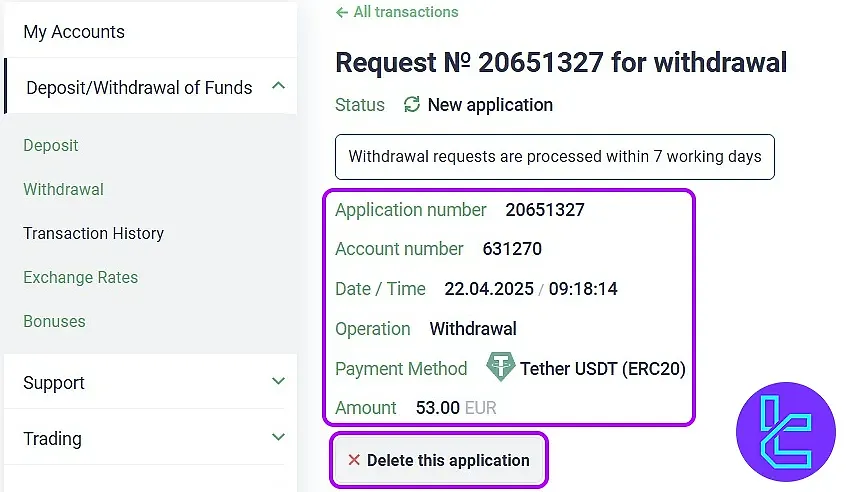
Task: Open the Withdrawal page link
Action: (x=64, y=189)
